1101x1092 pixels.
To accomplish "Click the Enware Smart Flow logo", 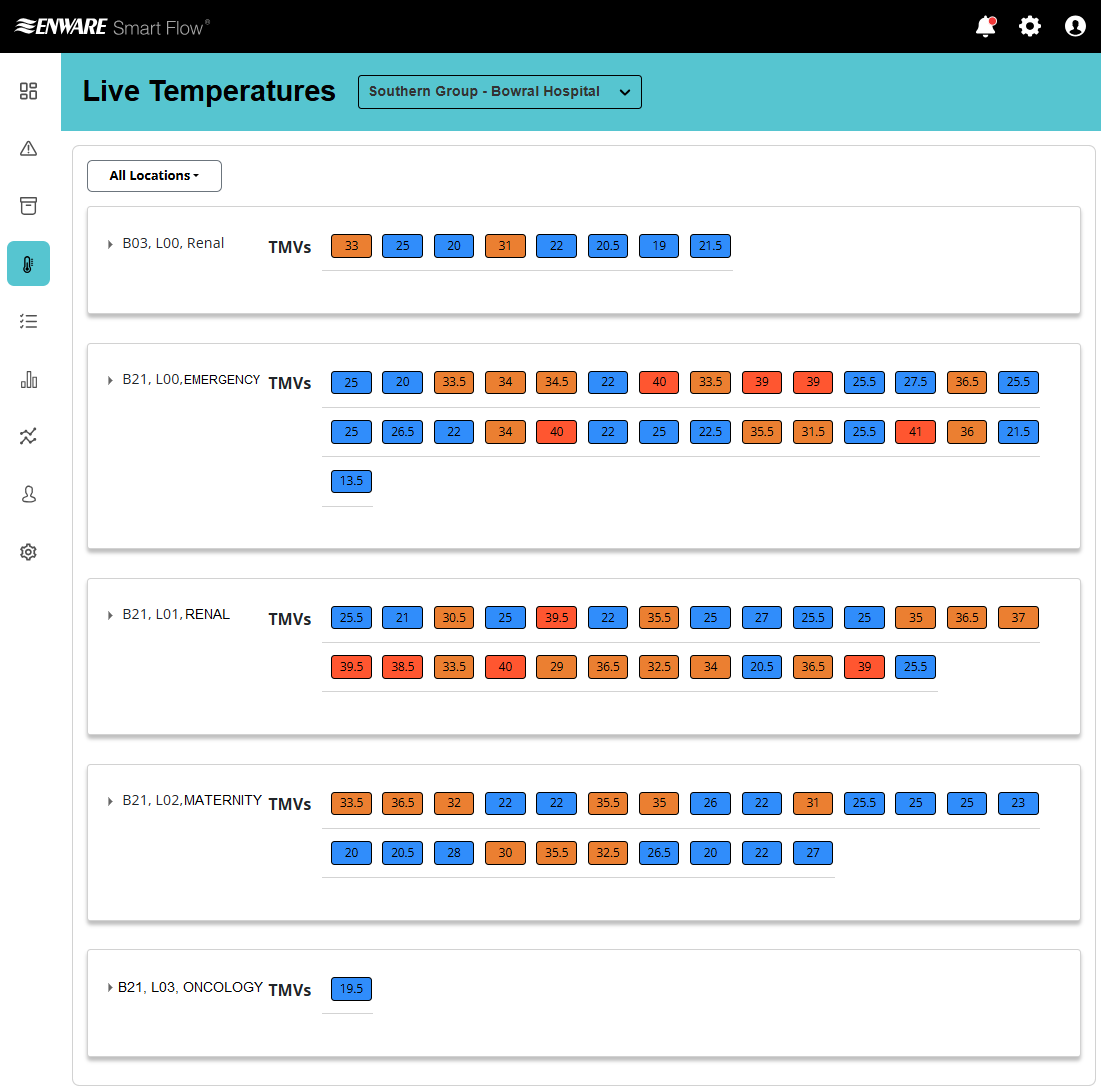I will (x=112, y=27).
